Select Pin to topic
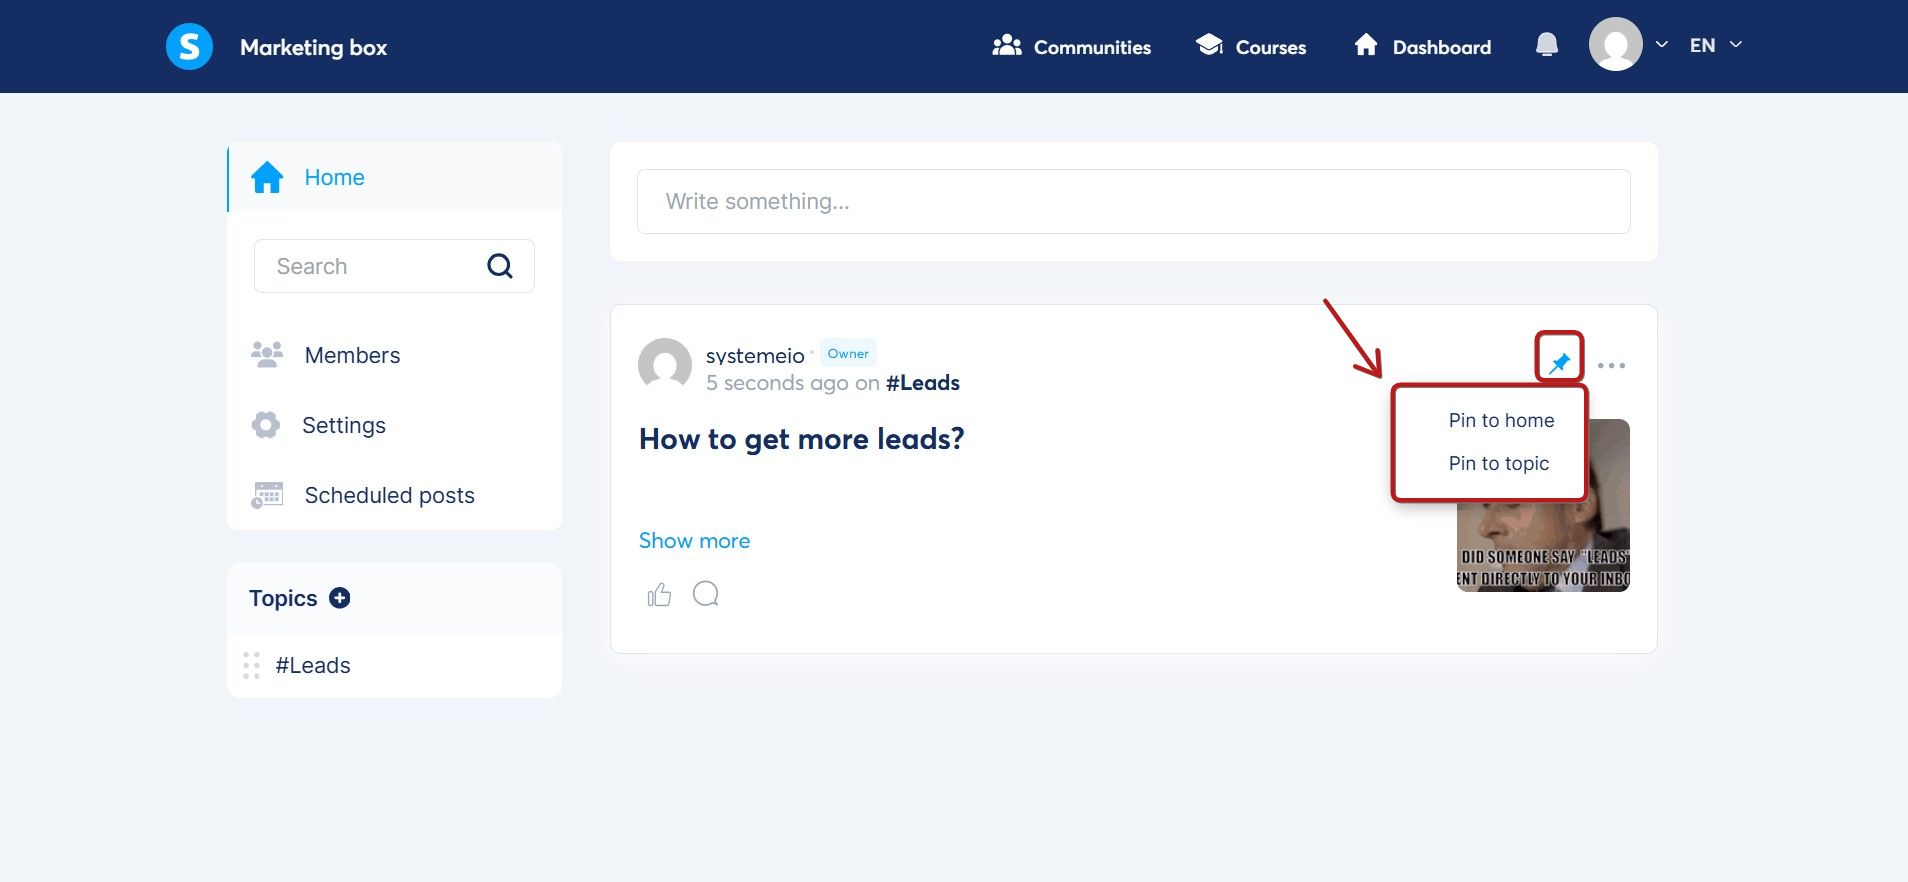This screenshot has width=1908, height=882. click(x=1498, y=464)
